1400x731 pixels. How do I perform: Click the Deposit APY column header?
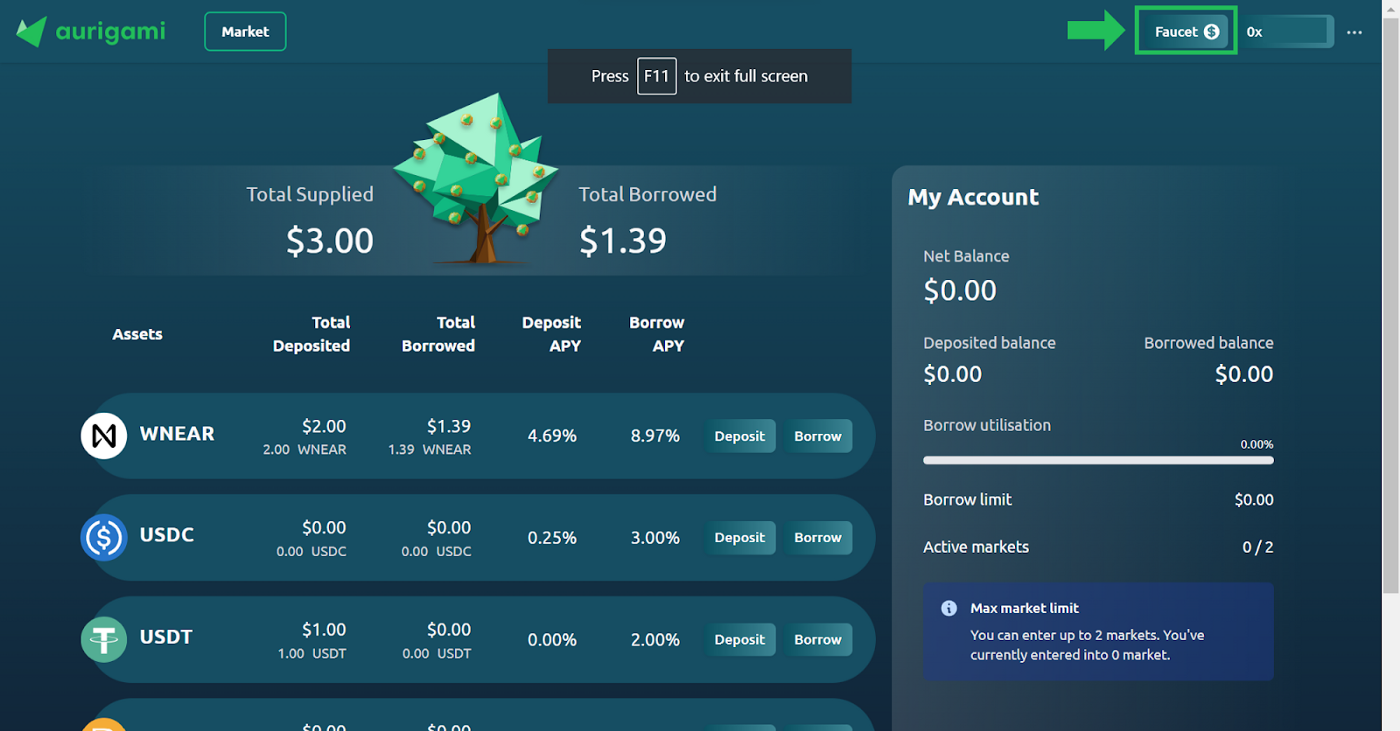[551, 334]
